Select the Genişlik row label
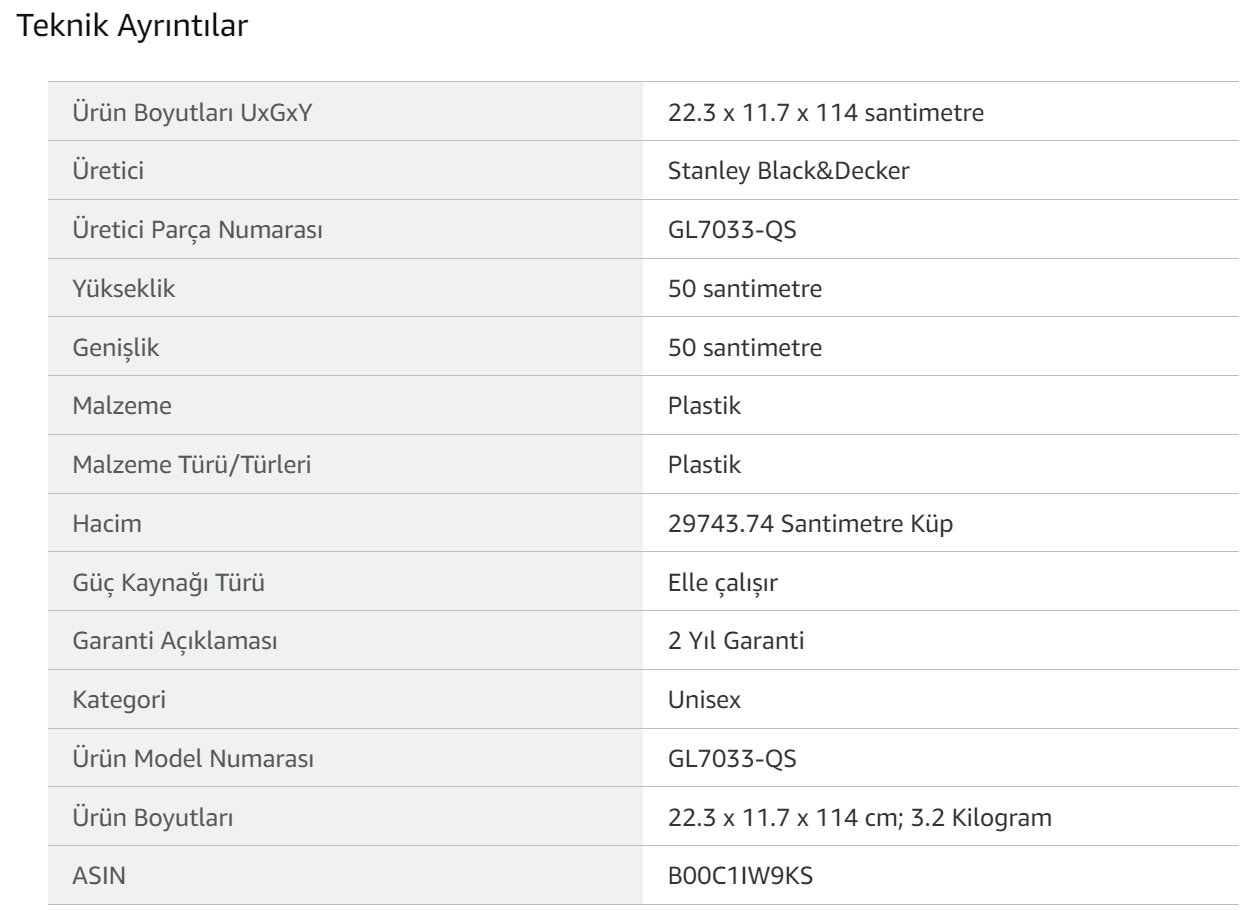 click(x=116, y=348)
